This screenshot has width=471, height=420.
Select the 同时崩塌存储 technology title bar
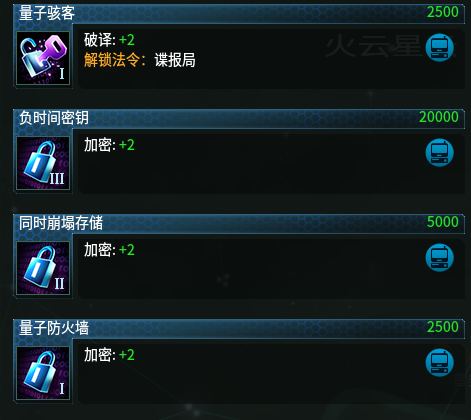coord(239,223)
